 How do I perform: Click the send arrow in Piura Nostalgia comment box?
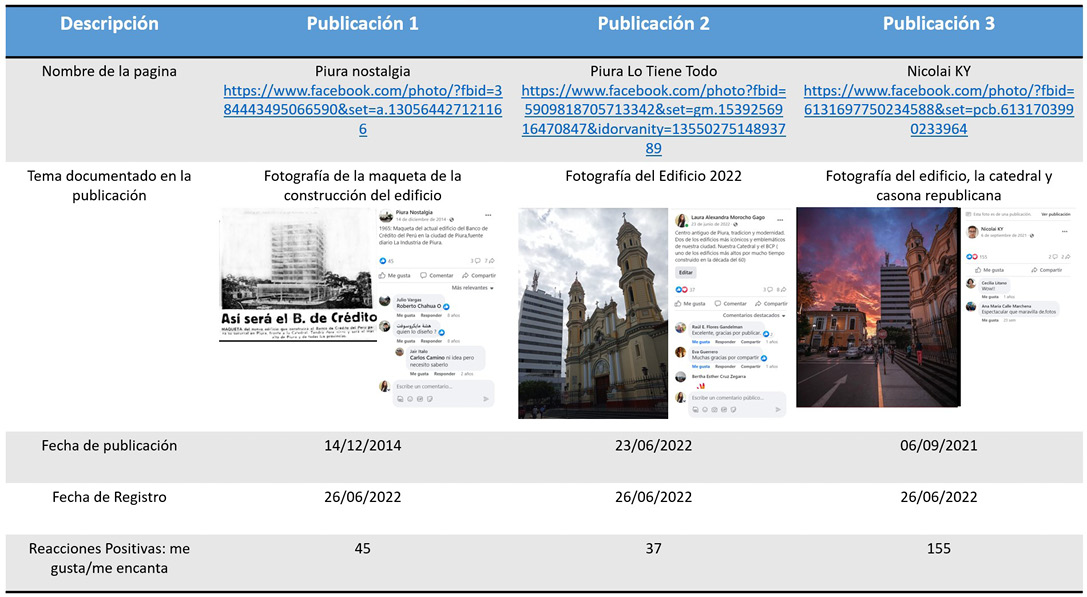coord(486,399)
